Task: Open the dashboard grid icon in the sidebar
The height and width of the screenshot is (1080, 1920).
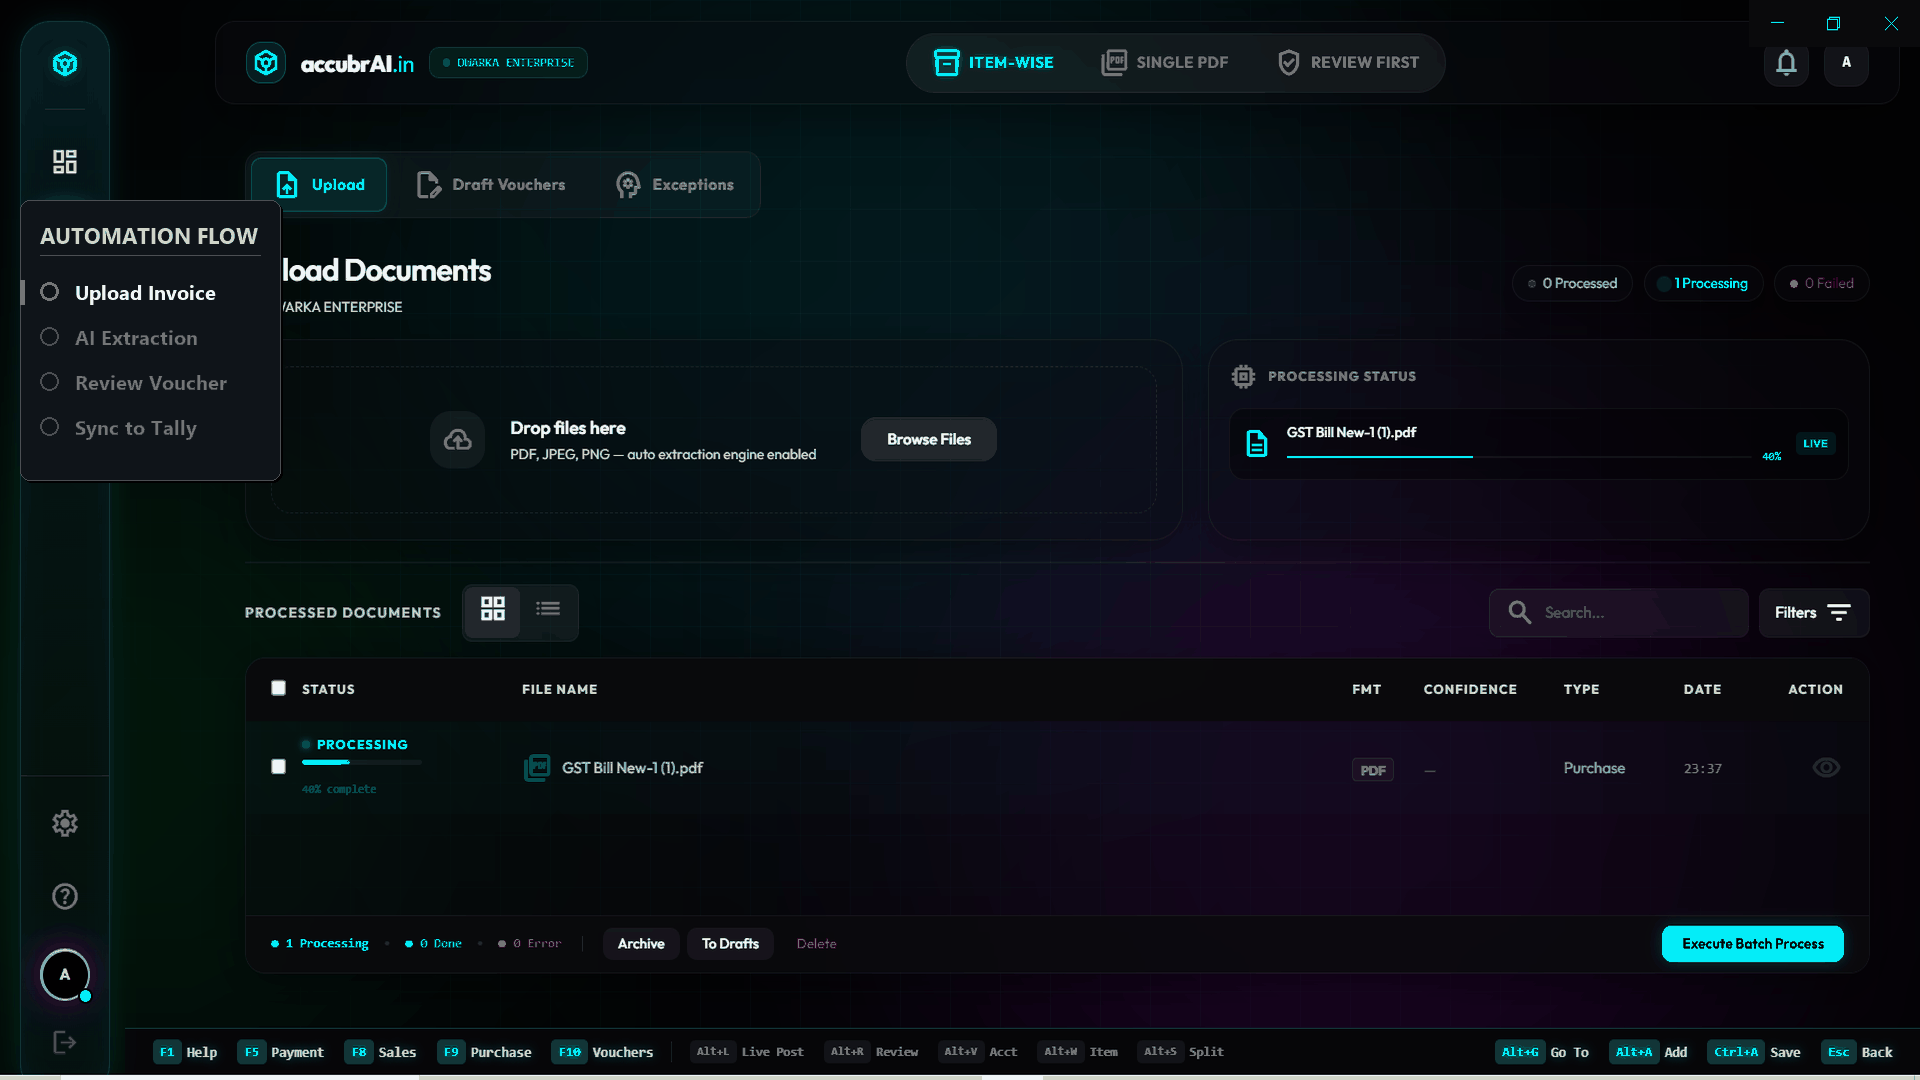Action: click(65, 162)
